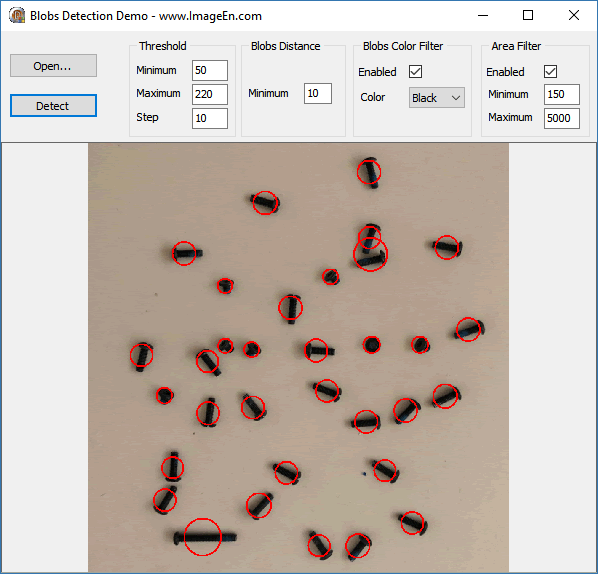
Task: Click the Threshold Step field
Action: [210, 118]
